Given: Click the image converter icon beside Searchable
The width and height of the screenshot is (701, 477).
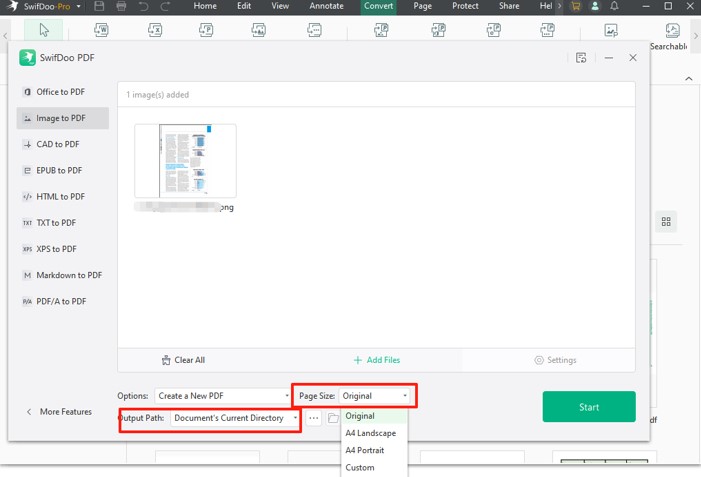Looking at the screenshot, I should coord(611,30).
